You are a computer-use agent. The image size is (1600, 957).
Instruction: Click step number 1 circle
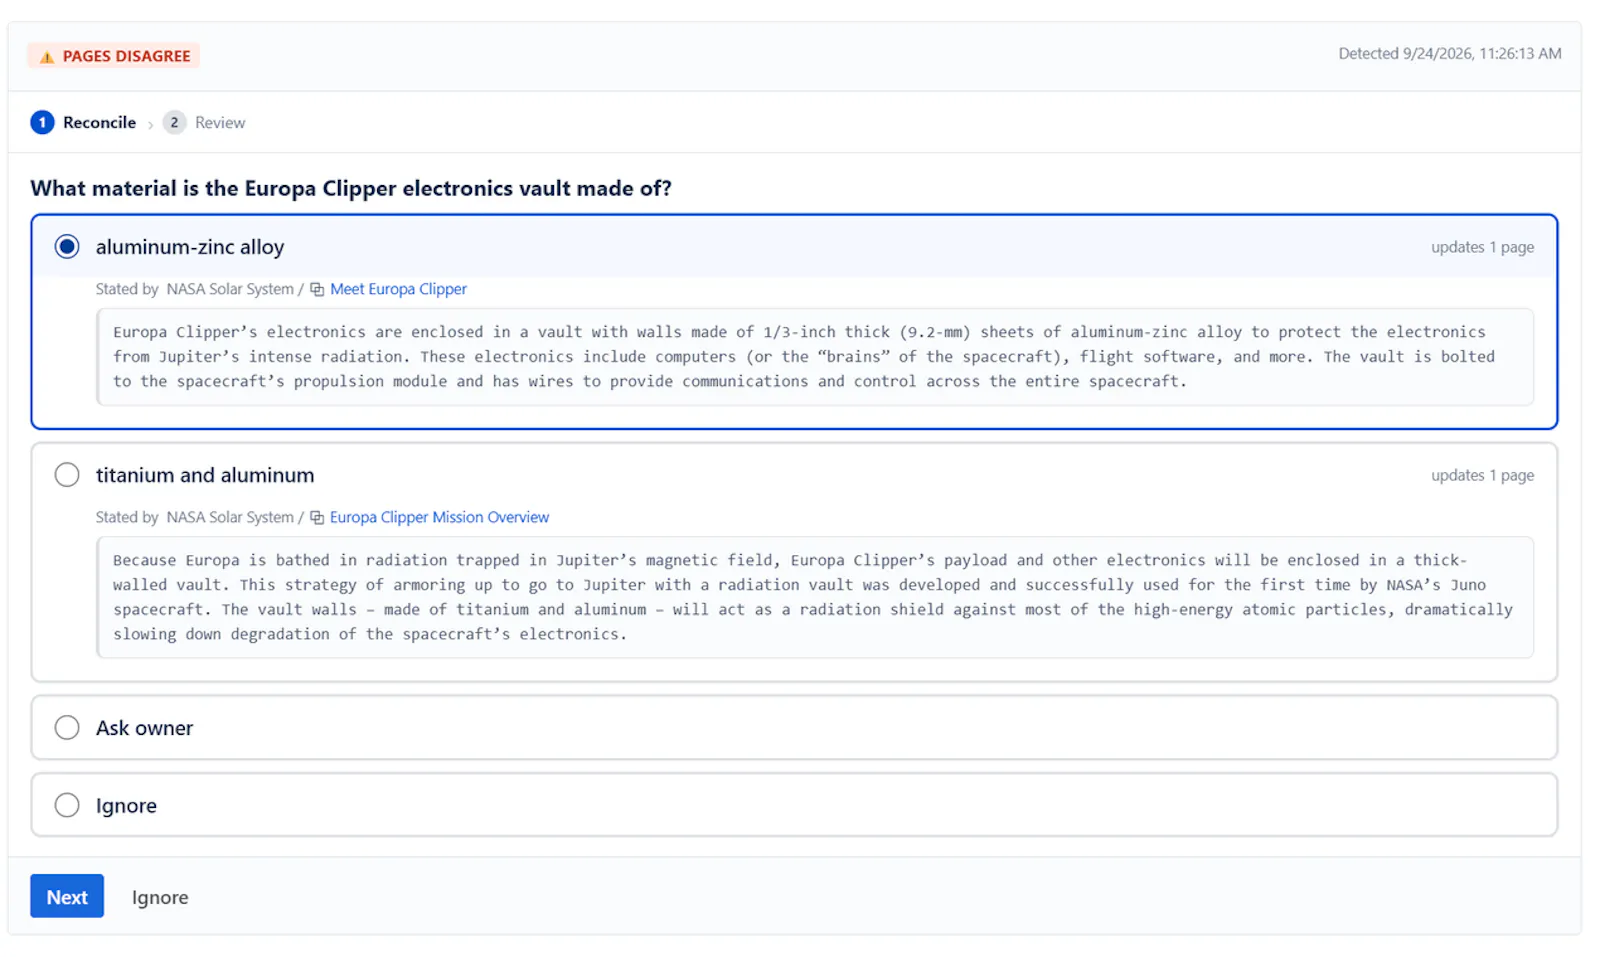pos(42,123)
